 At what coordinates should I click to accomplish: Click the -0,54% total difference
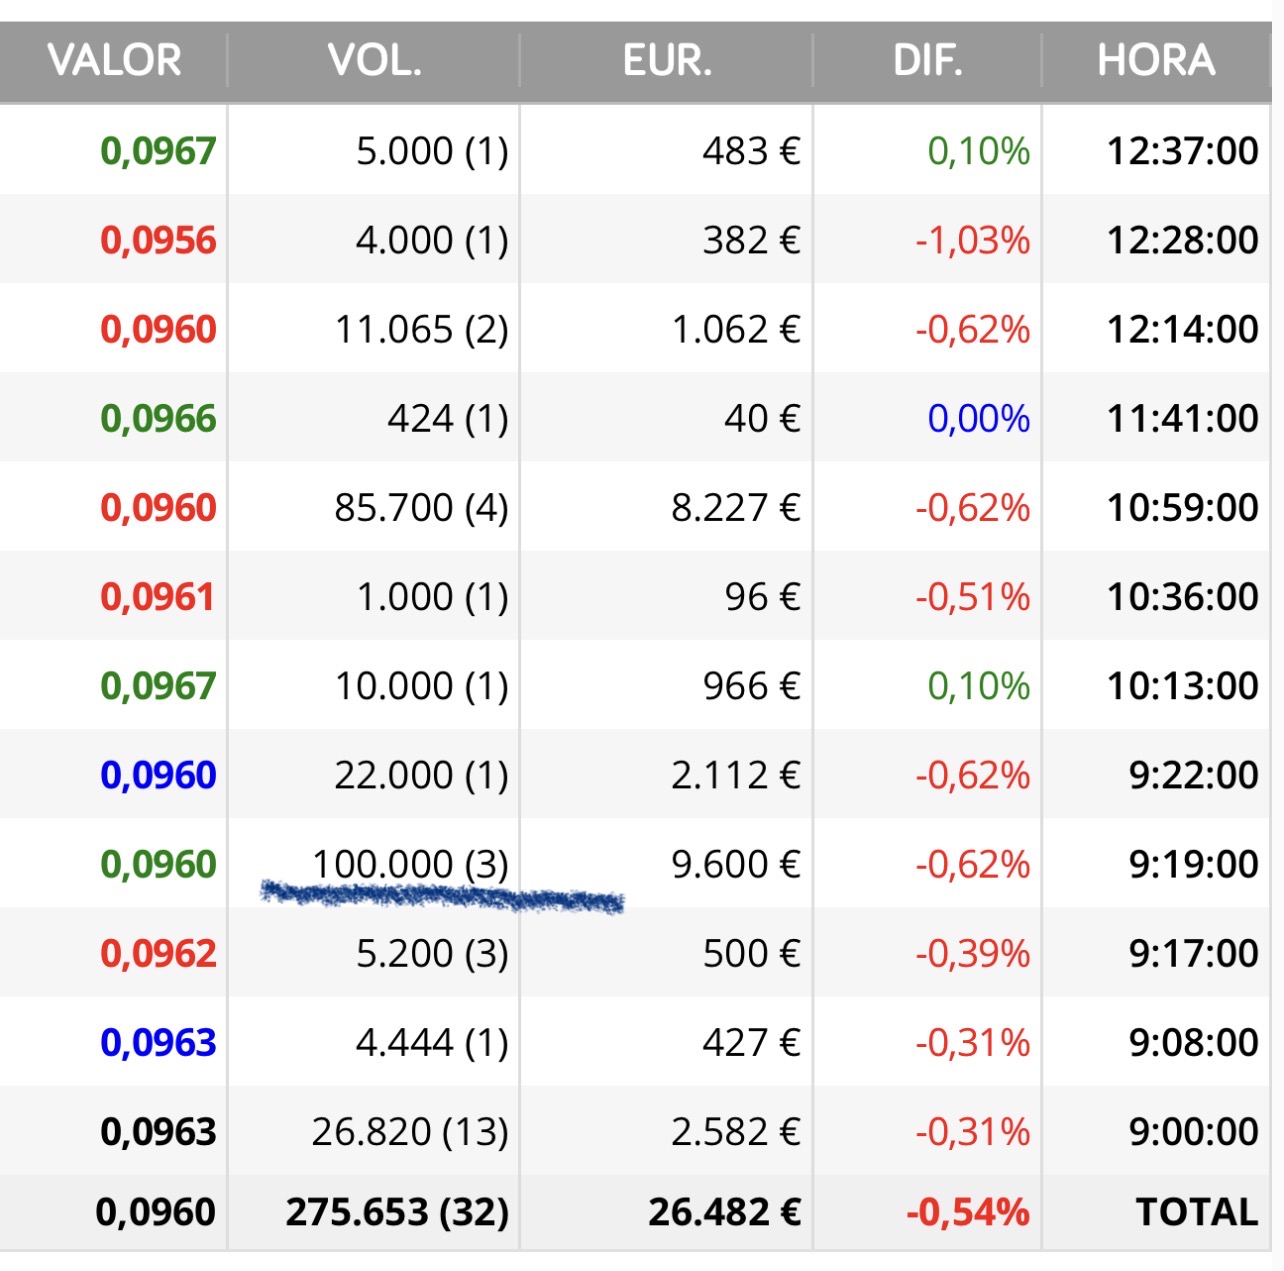967,1212
